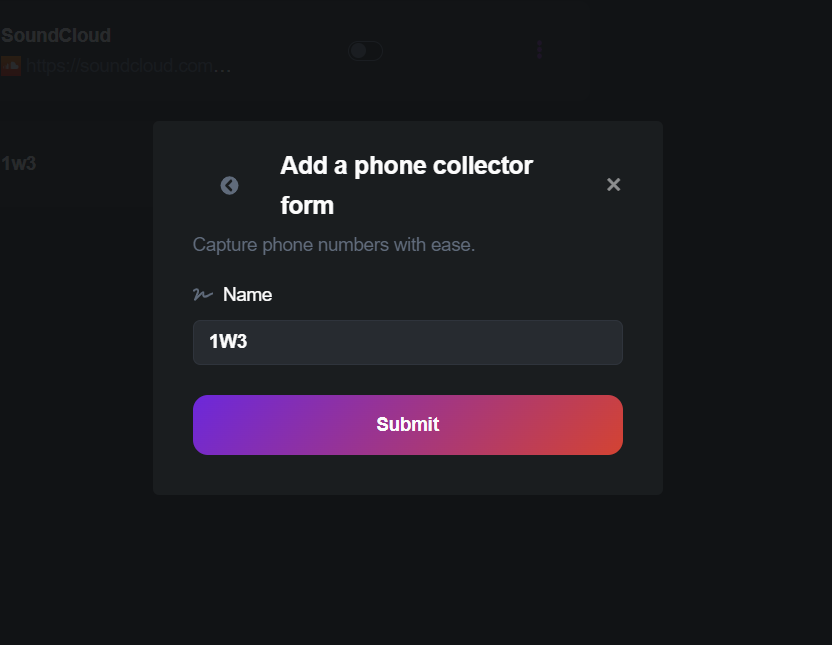Click the "1W3" text in Name field
Image resolution: width=832 pixels, height=645 pixels.
(228, 342)
